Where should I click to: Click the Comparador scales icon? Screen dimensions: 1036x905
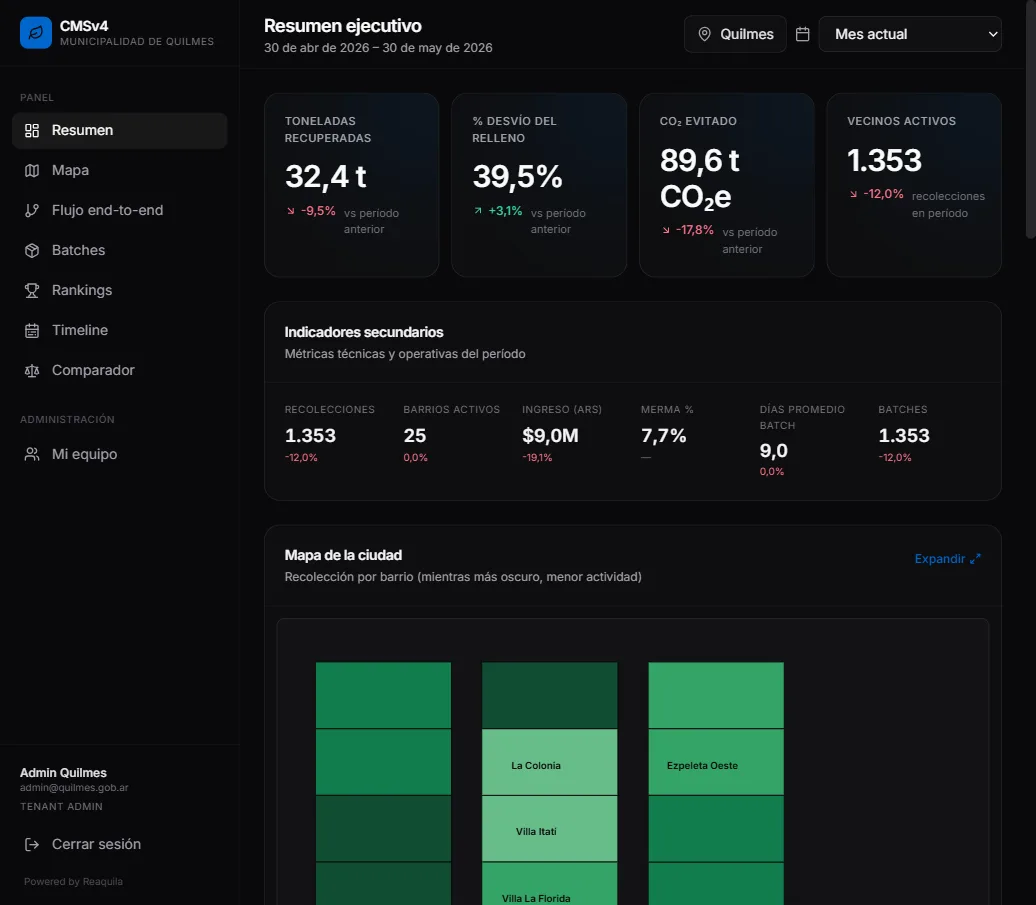(x=32, y=371)
